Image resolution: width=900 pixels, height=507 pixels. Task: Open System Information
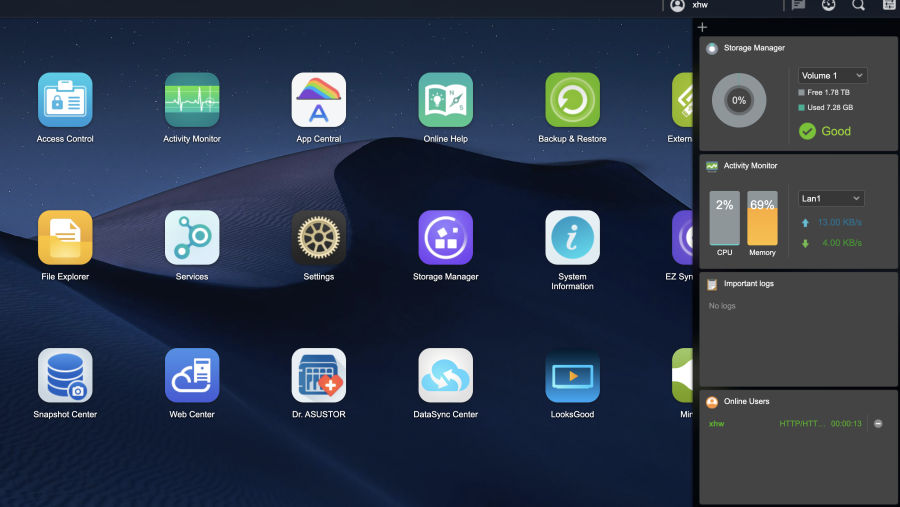coord(572,238)
